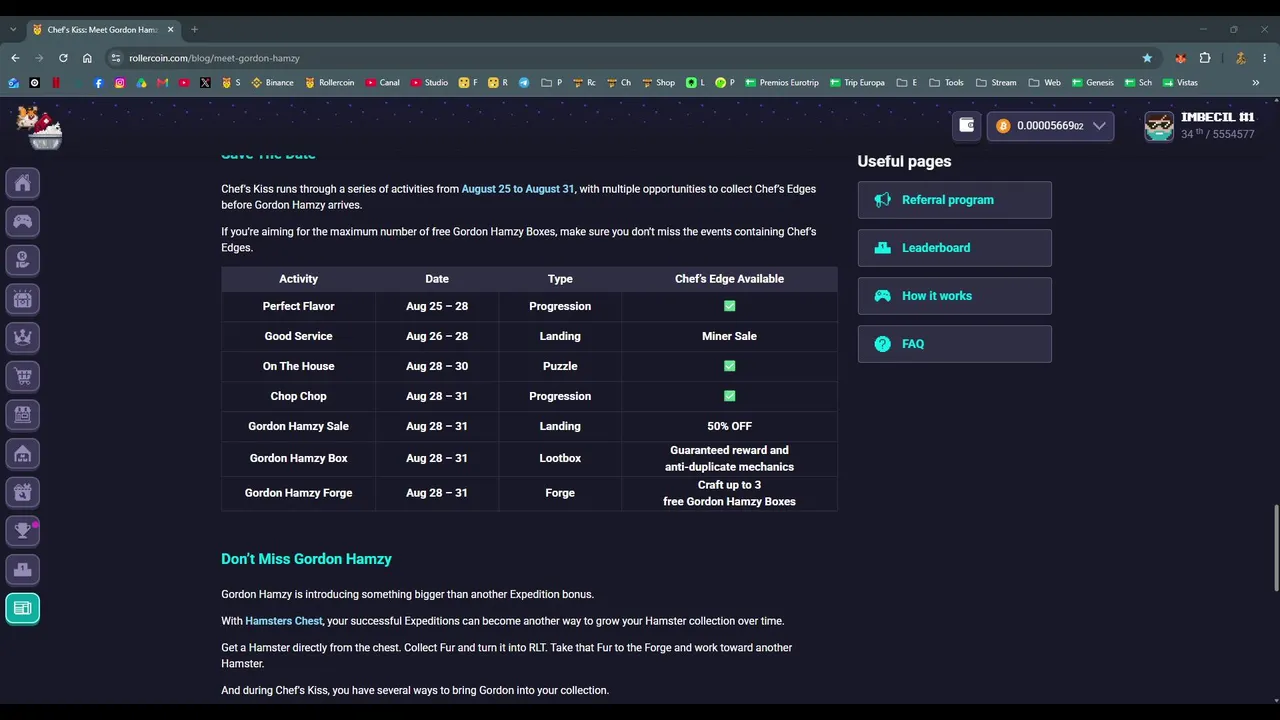The width and height of the screenshot is (1280, 720).
Task: Open the Referral program page
Action: click(954, 200)
